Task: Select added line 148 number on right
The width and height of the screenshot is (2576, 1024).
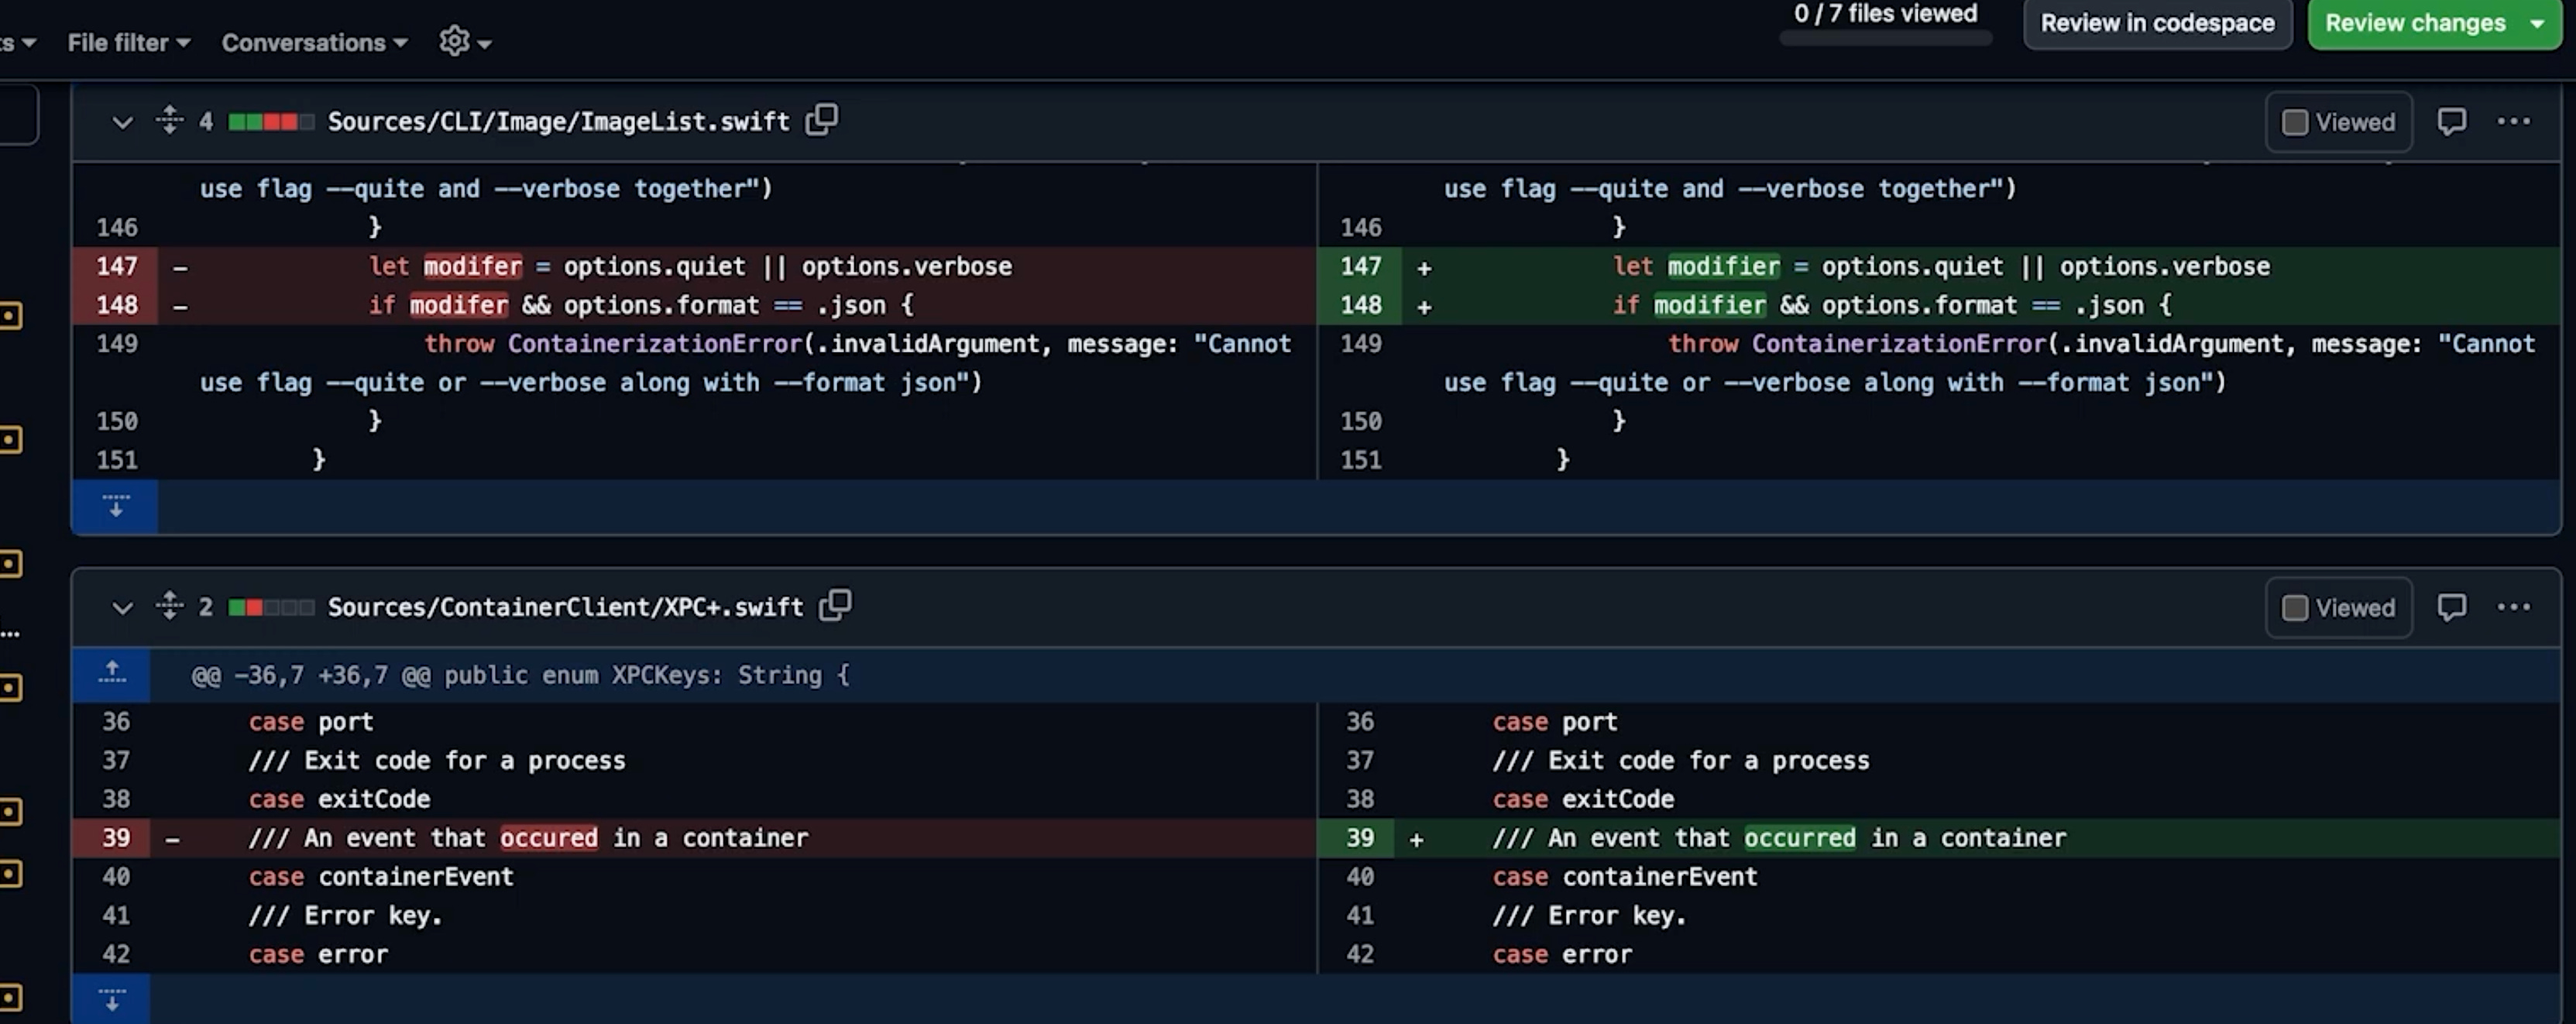Action: coord(1360,305)
